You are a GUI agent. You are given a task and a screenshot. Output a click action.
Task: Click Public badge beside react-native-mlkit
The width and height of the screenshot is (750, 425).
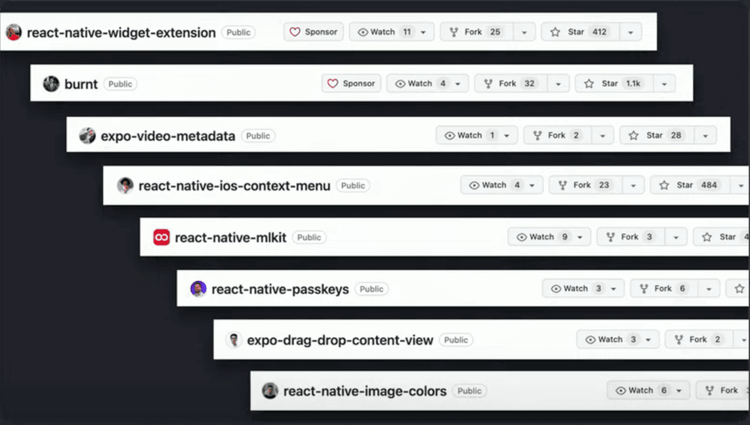pos(309,237)
